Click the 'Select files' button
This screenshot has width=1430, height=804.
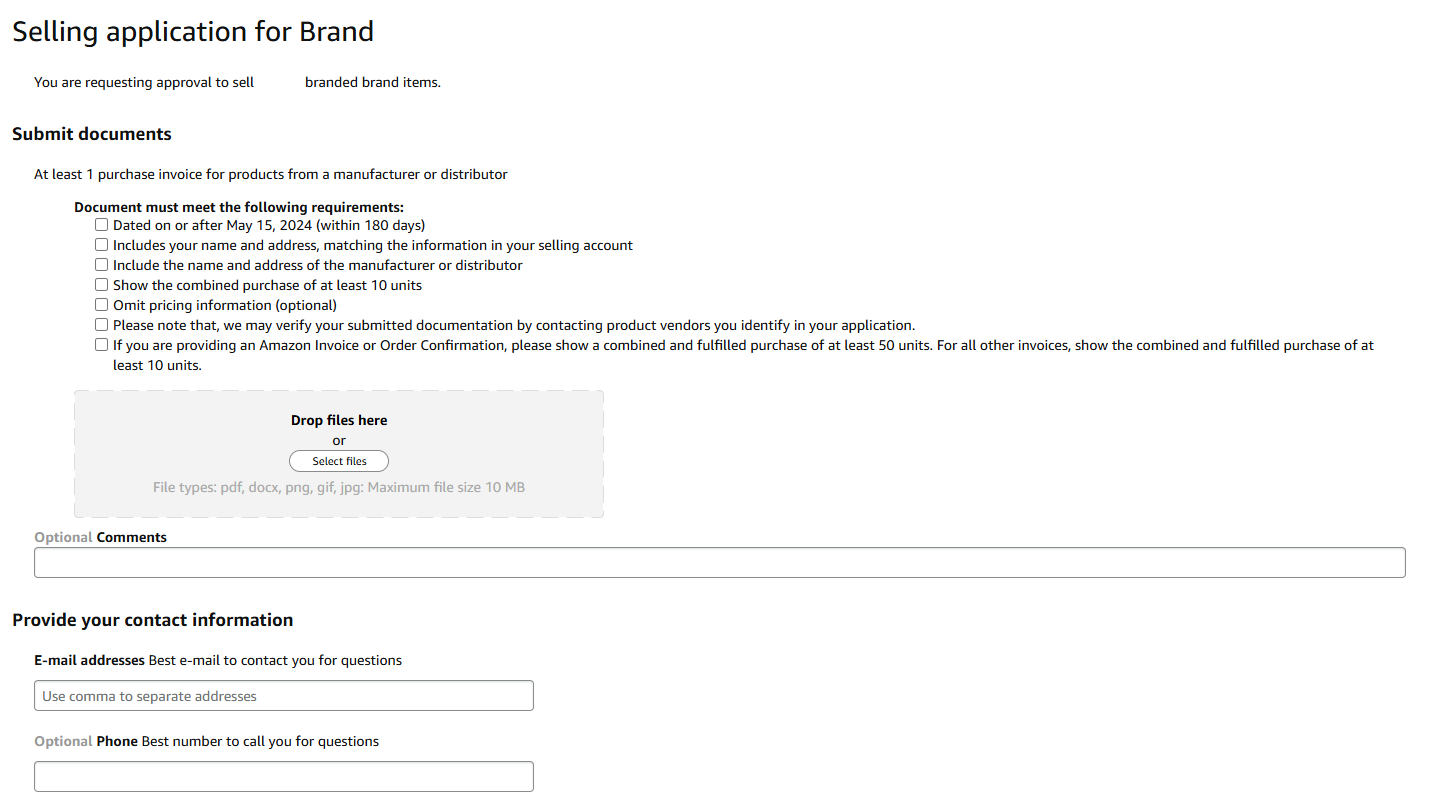[x=339, y=461]
